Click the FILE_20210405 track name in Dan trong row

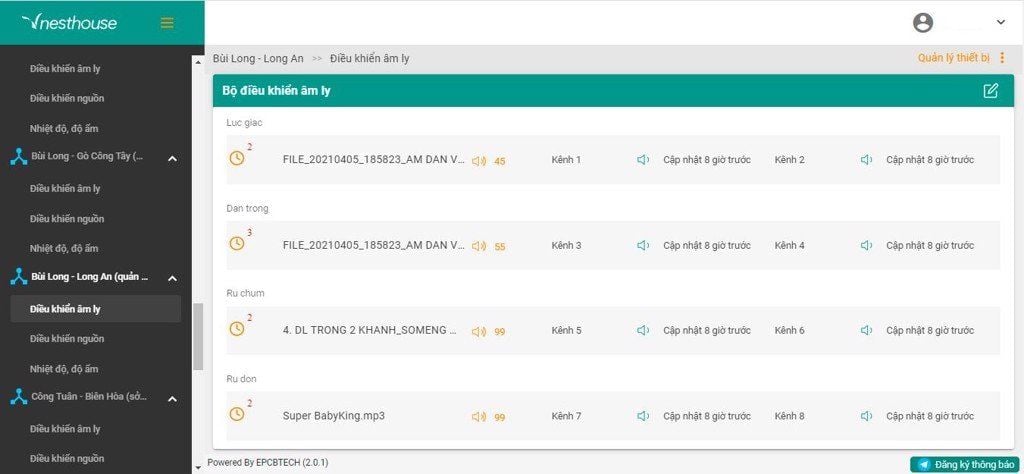(374, 245)
